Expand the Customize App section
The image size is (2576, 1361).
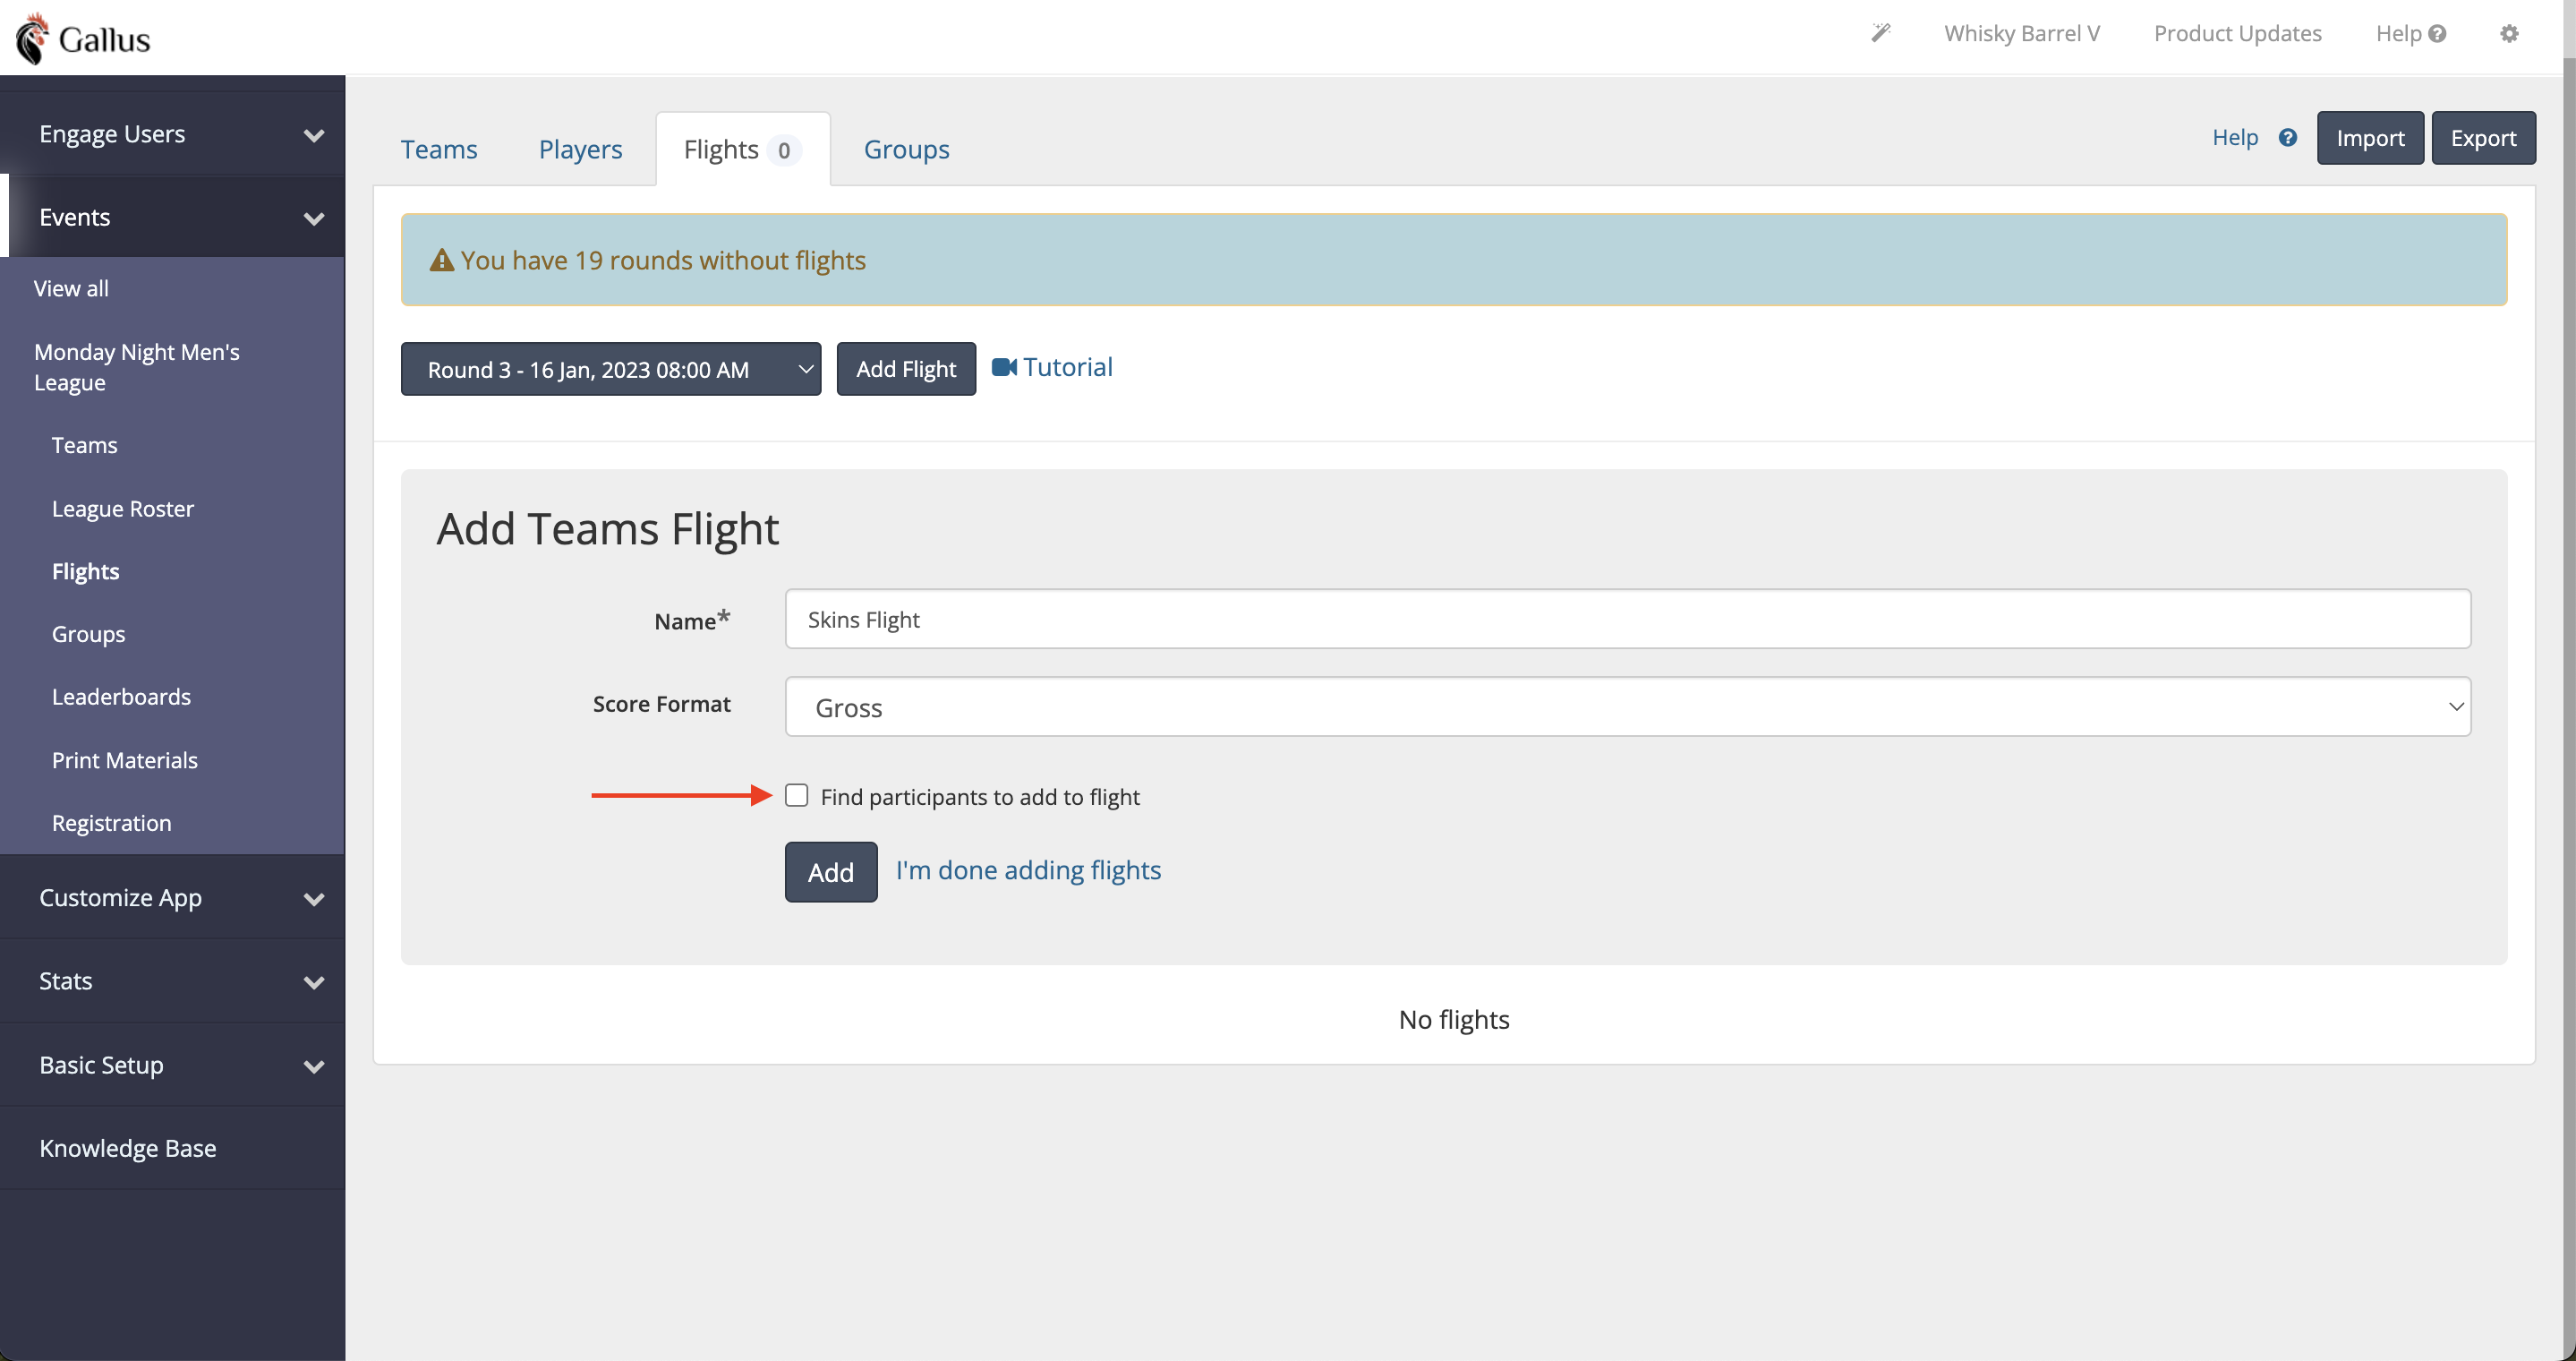[x=172, y=898]
